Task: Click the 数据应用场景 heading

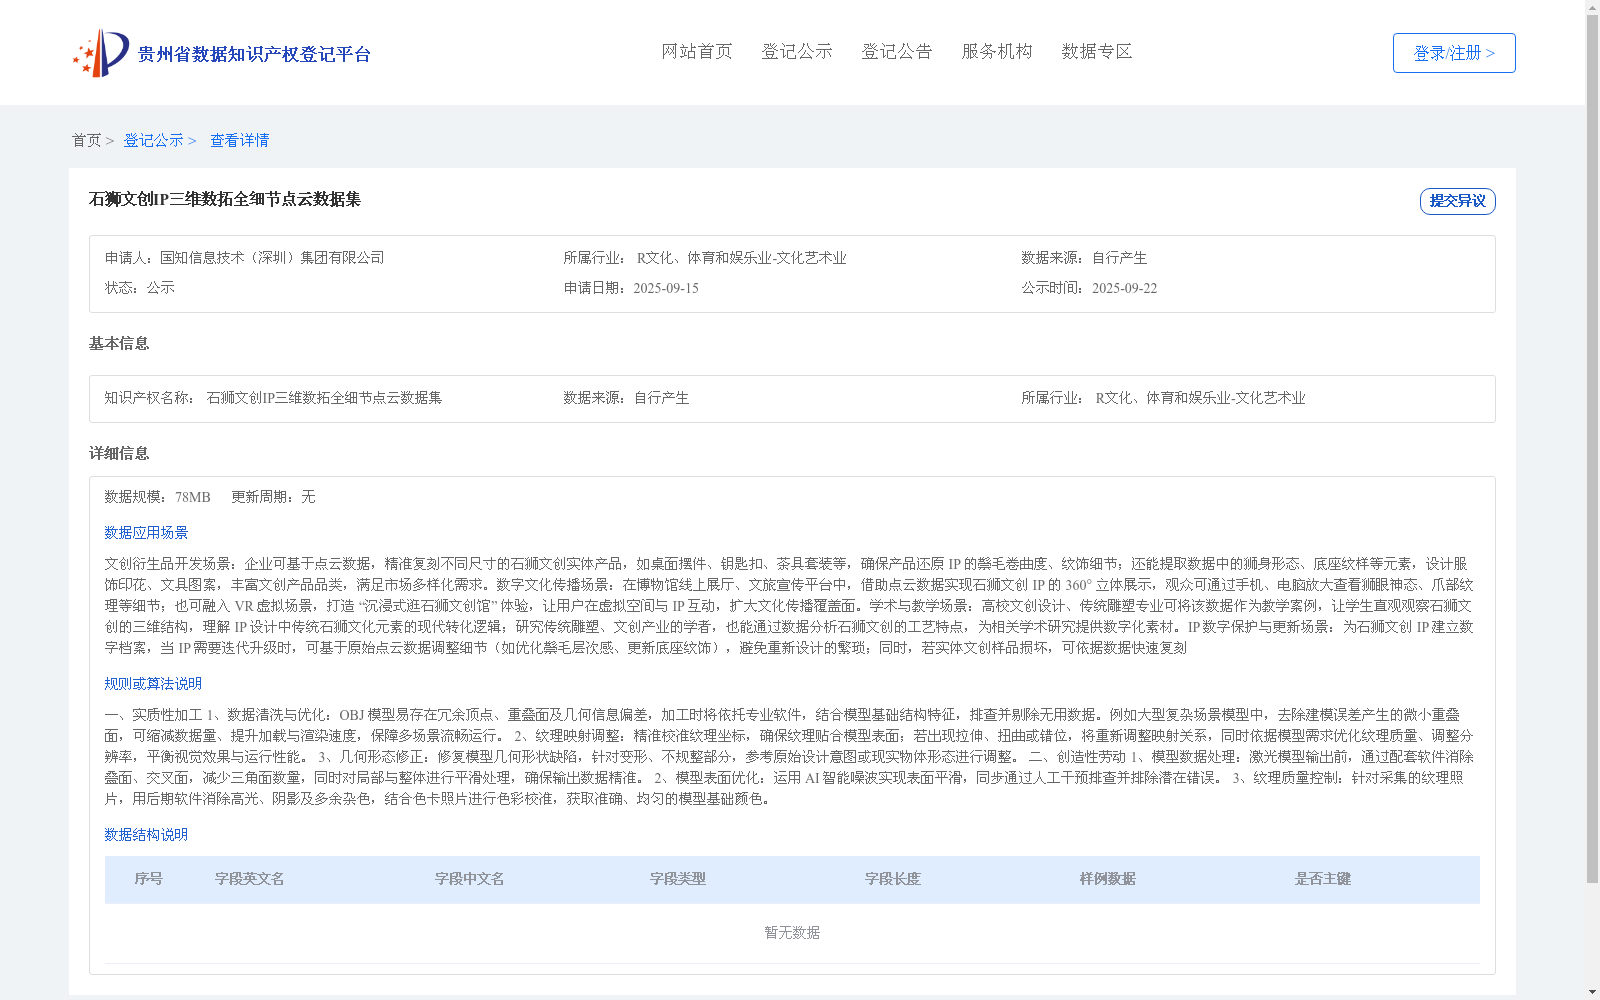Action: [146, 533]
